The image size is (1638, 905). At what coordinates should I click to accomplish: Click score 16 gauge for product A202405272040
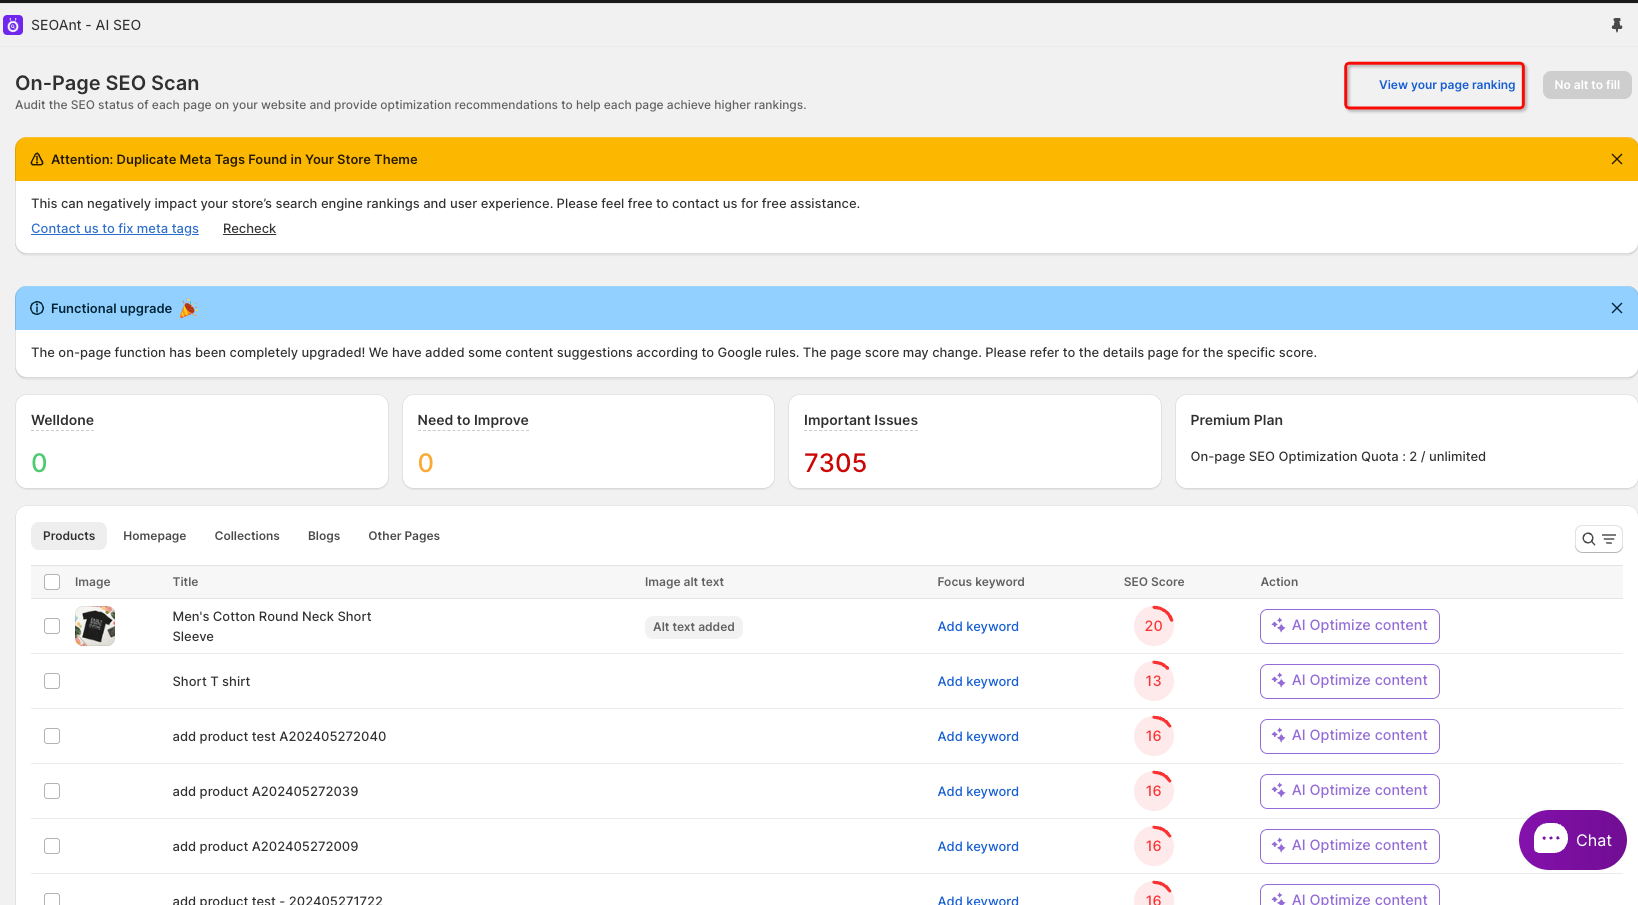click(1154, 736)
